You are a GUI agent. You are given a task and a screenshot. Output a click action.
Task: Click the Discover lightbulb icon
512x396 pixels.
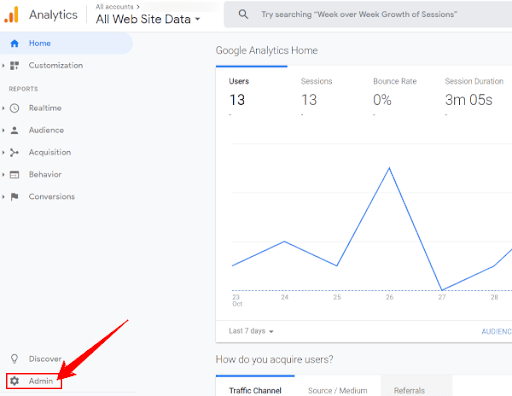(14, 359)
